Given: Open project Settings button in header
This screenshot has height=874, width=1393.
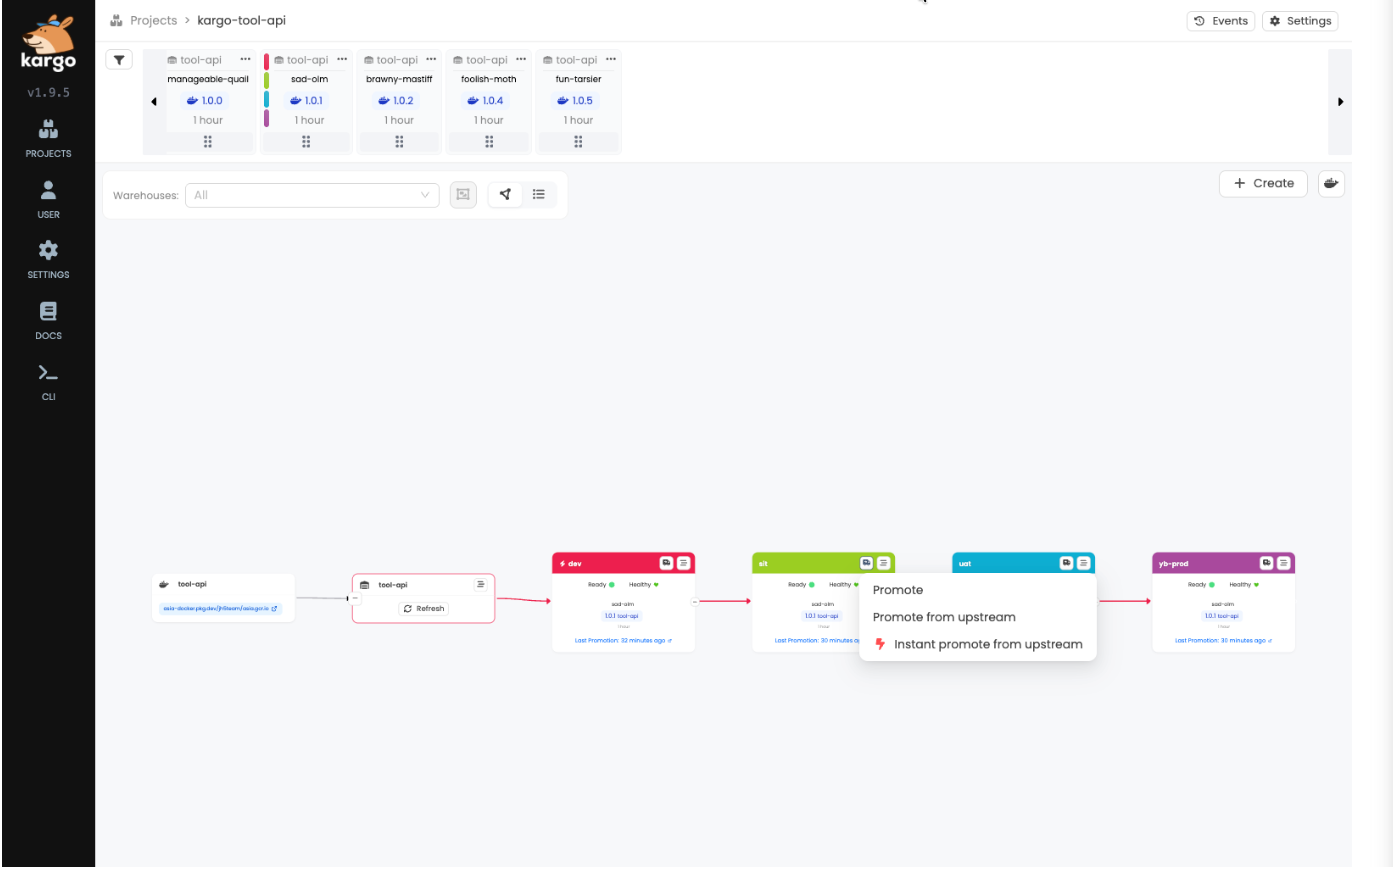Looking at the screenshot, I should (1300, 21).
